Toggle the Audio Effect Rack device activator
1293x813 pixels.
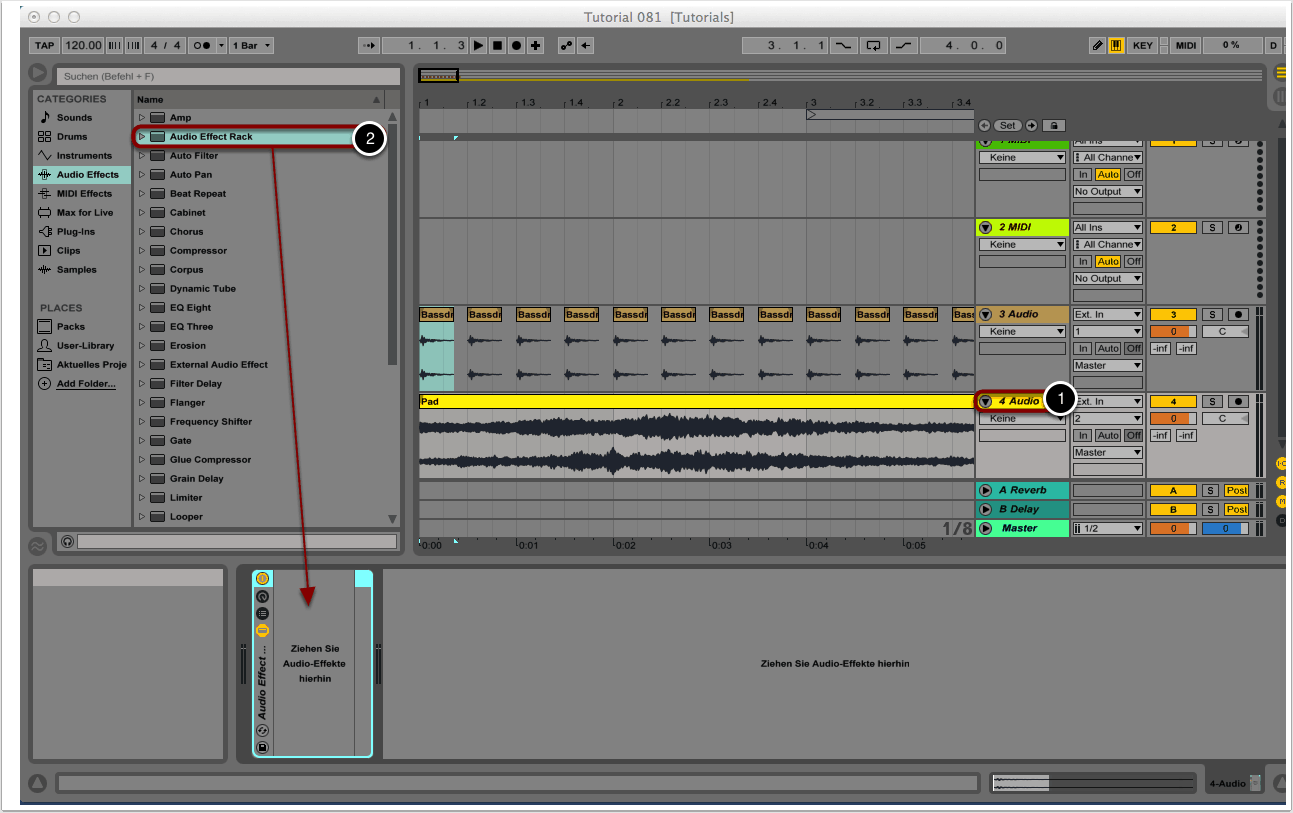[263, 579]
